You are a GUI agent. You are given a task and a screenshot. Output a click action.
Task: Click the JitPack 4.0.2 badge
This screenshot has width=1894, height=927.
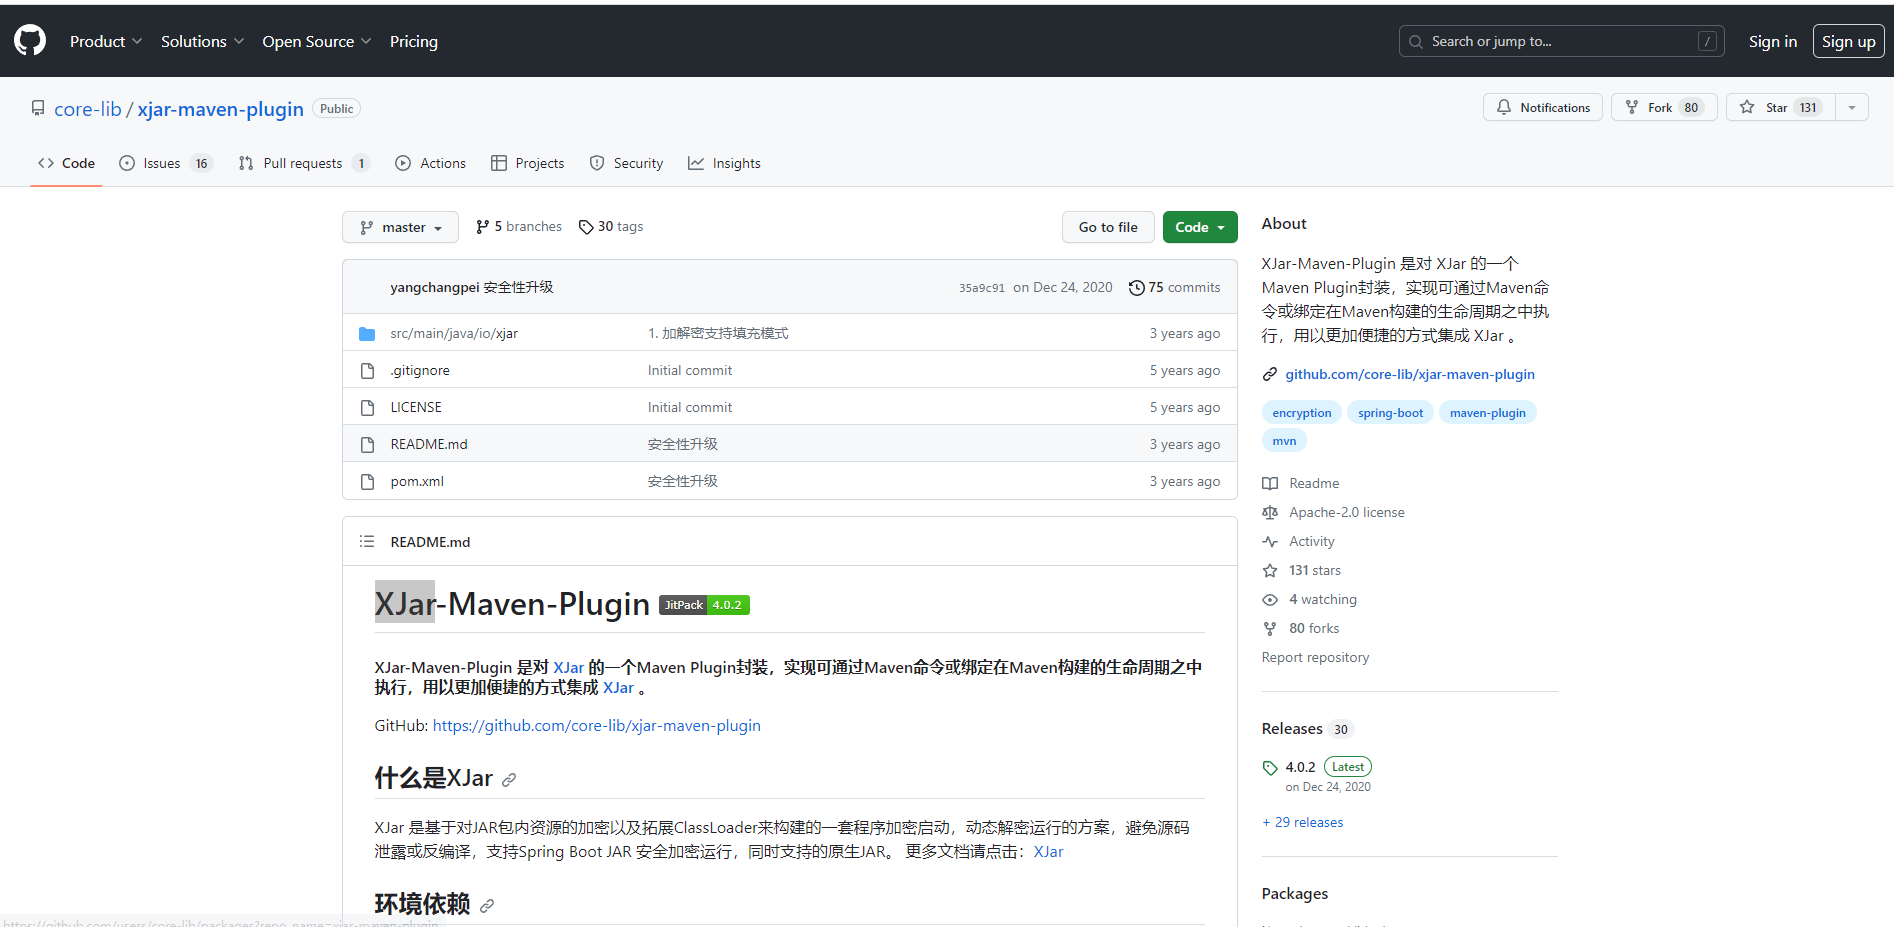[x=704, y=605]
